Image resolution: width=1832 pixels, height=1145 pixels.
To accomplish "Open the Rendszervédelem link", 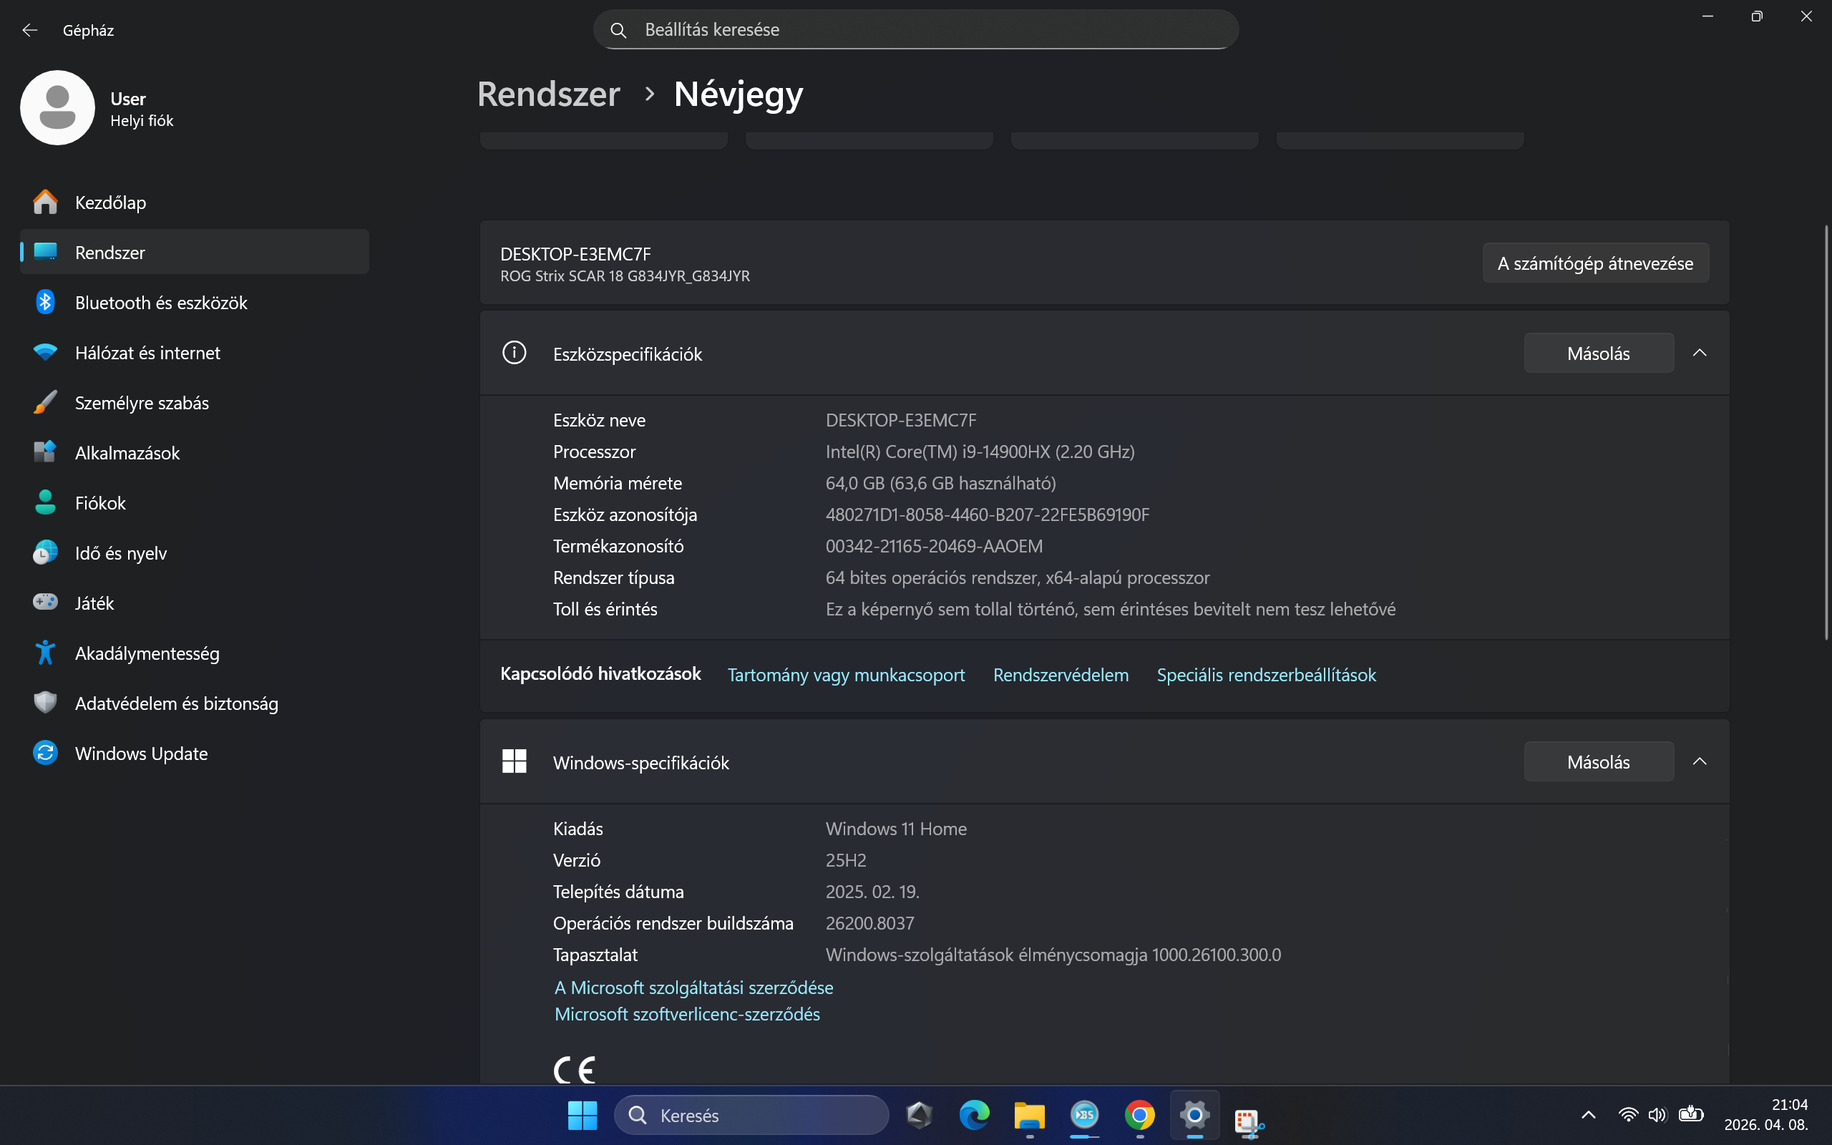I will click(1061, 675).
